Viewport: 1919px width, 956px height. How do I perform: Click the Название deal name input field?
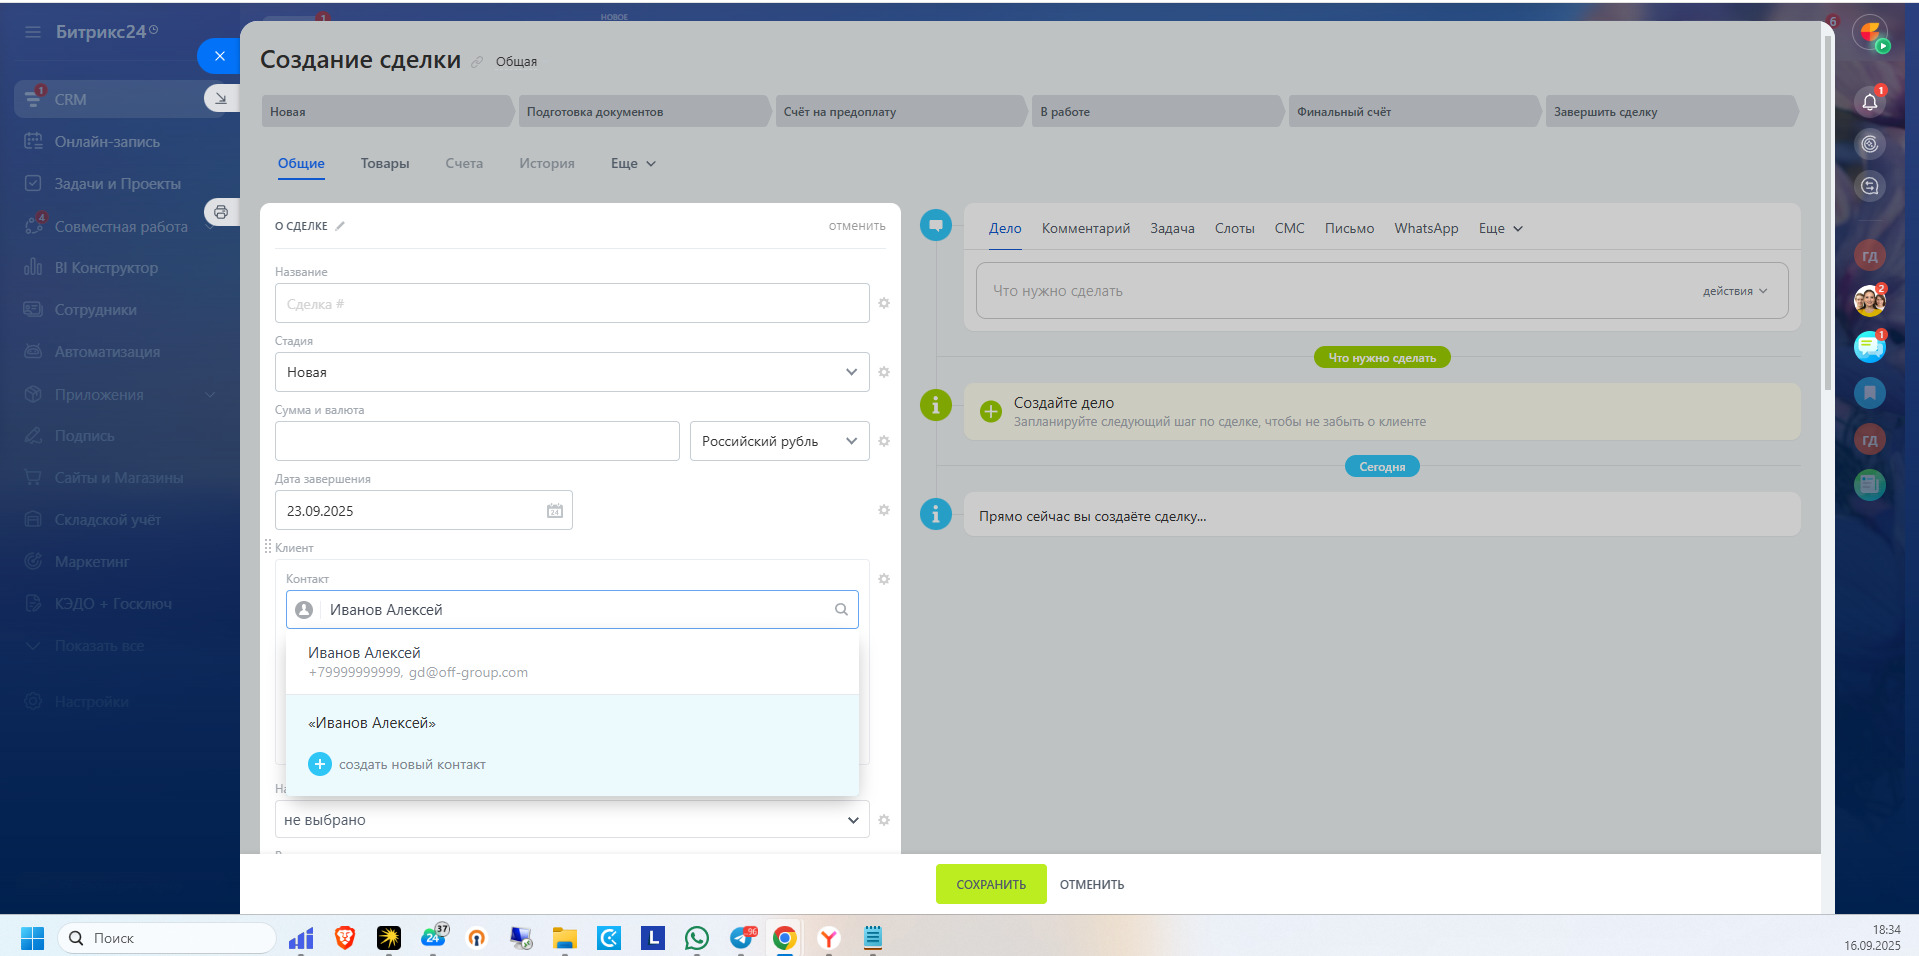pos(571,304)
